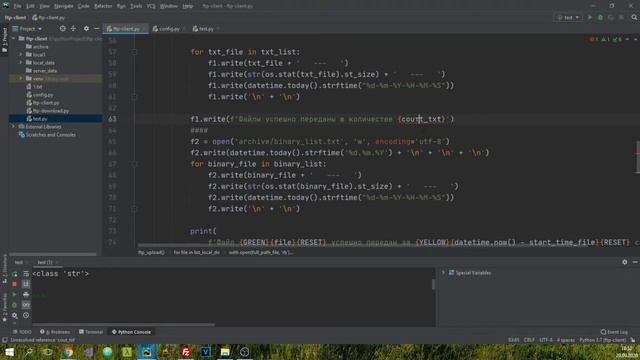This screenshot has width=640, height=360.
Task: Select the ftp-client.py editor tab
Action: [126, 29]
